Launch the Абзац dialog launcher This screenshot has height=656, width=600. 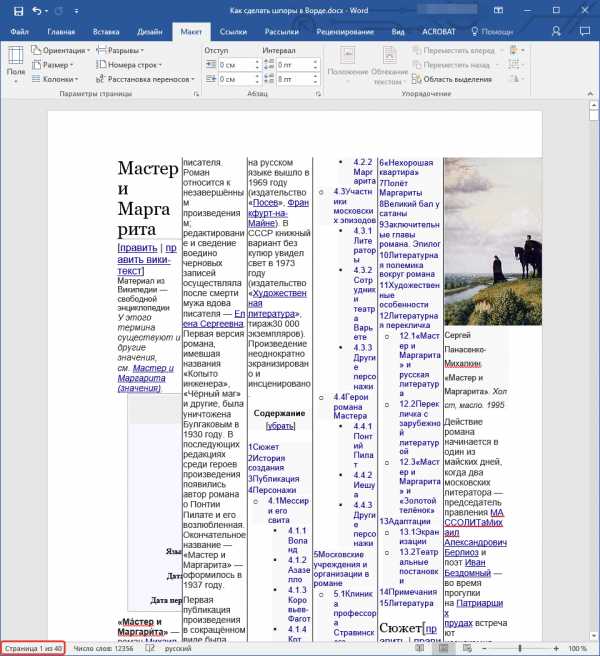click(318, 94)
